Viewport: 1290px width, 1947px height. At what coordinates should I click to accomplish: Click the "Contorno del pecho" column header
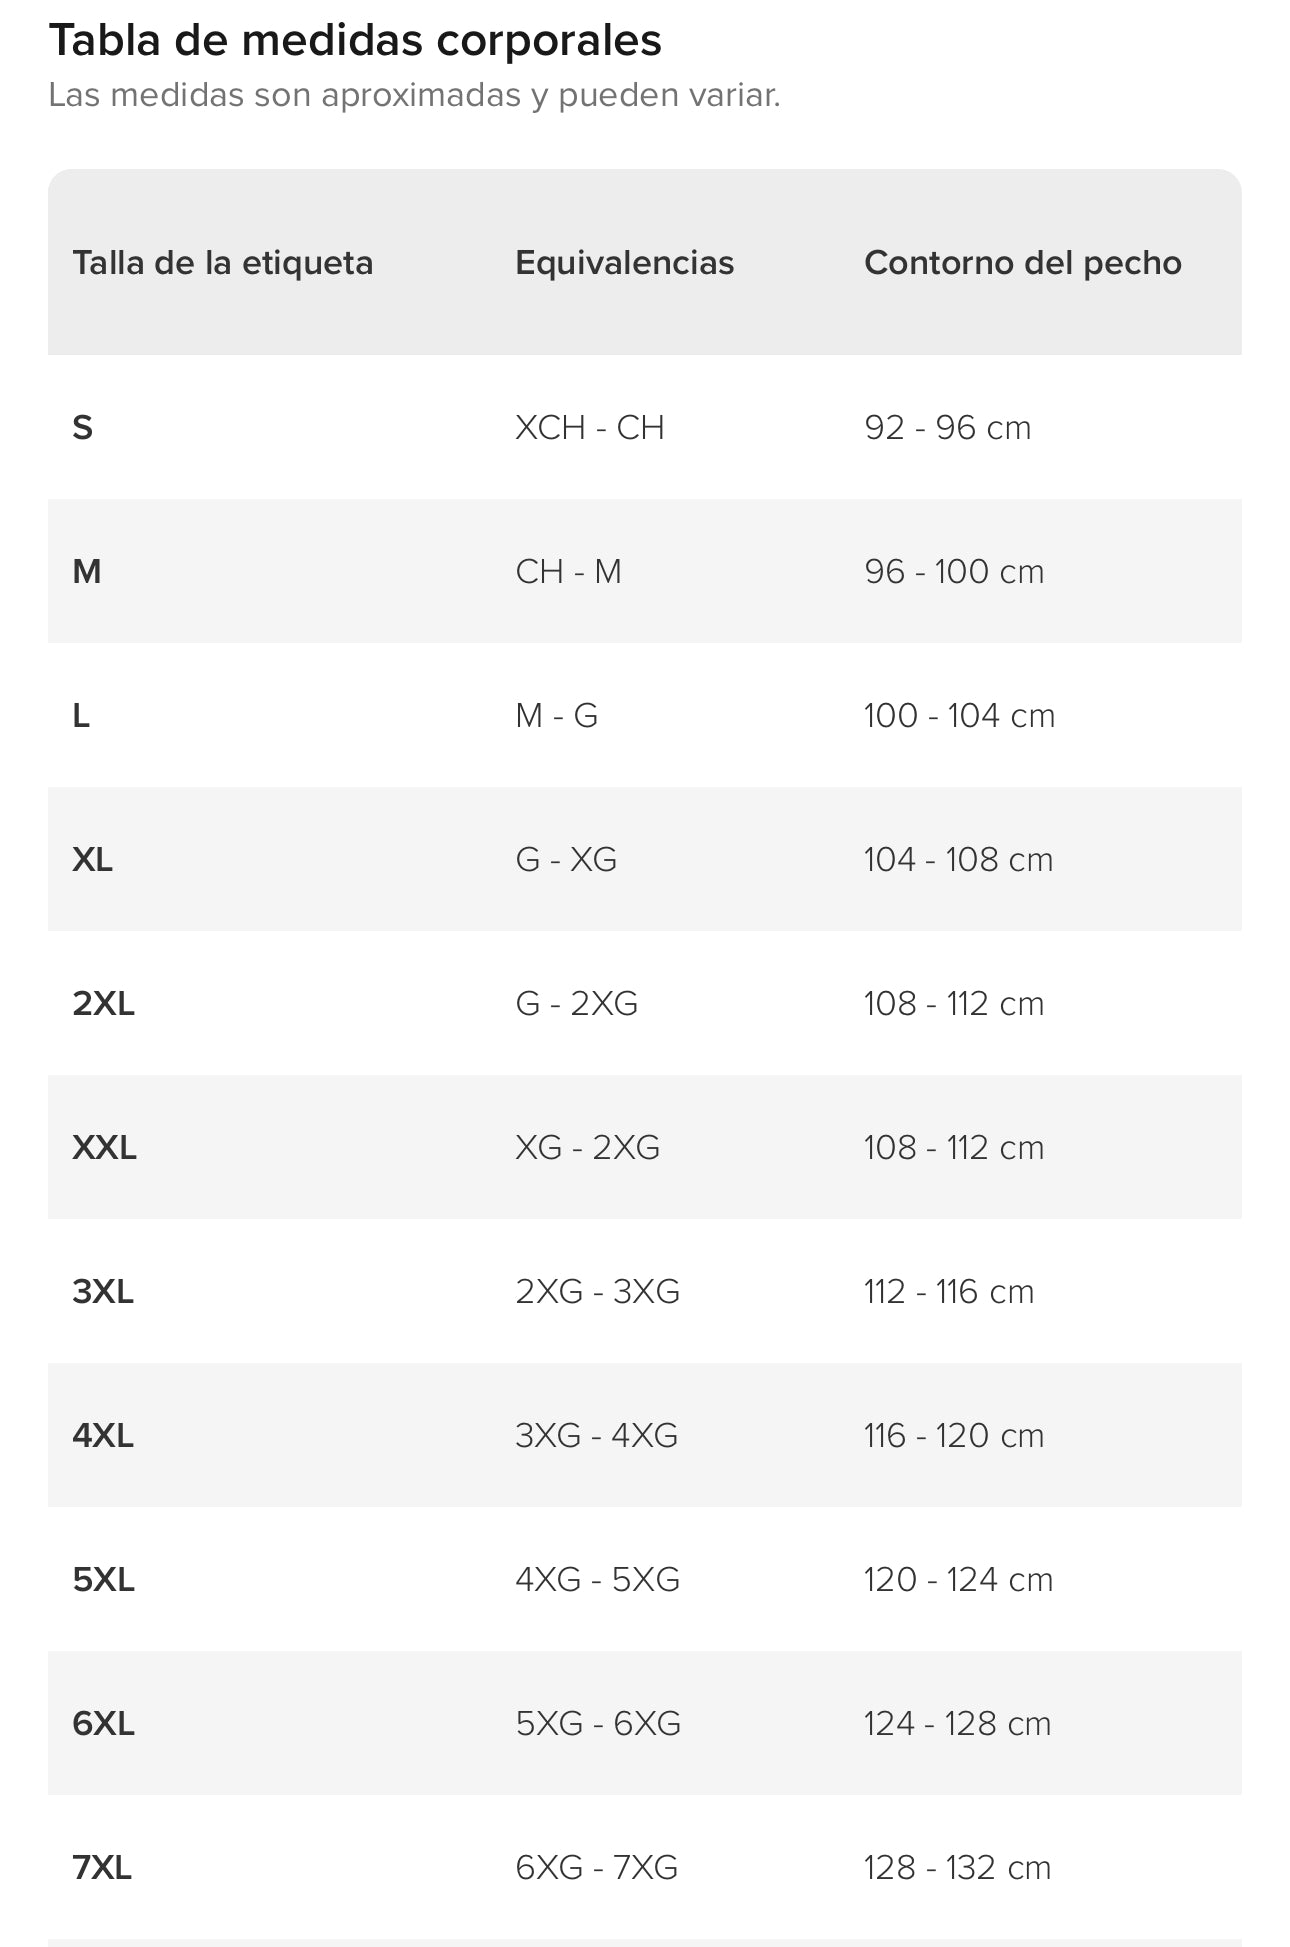1022,263
